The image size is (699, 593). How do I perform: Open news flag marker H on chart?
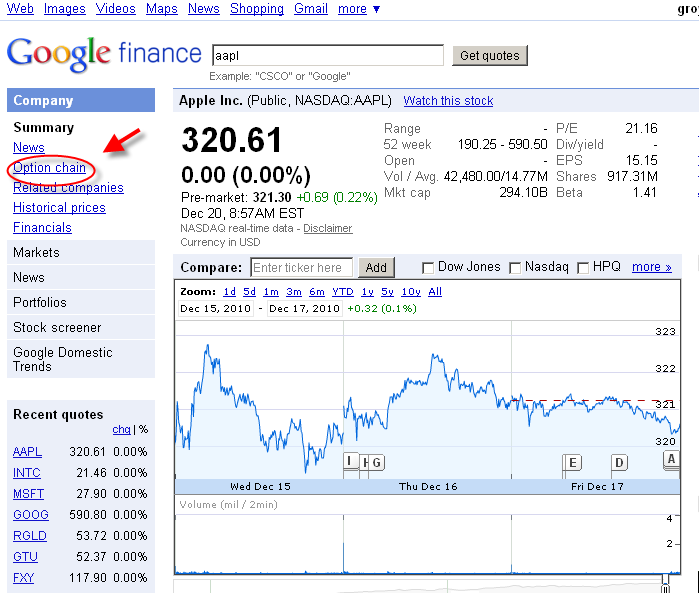coord(365,462)
